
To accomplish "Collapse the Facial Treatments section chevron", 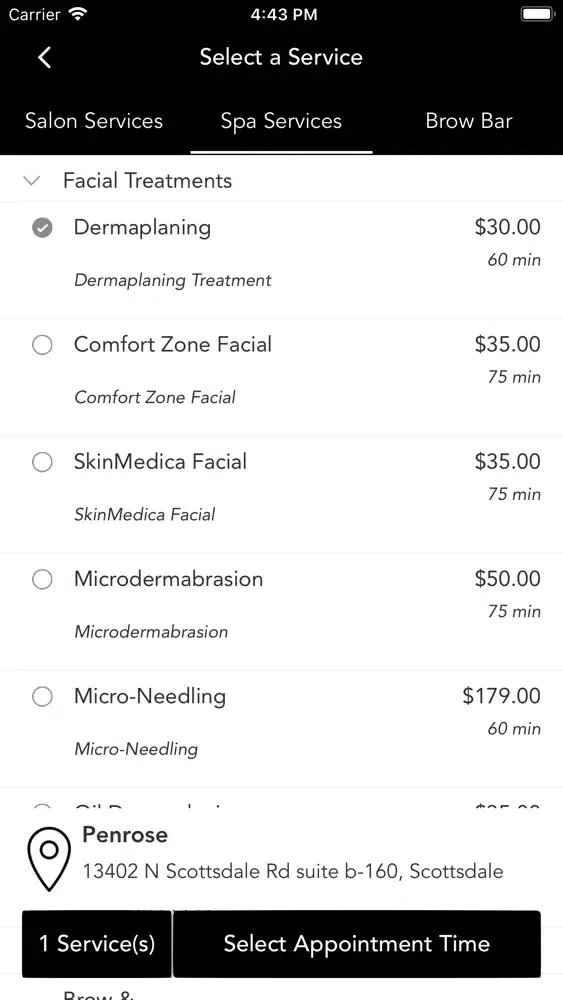I will click(31, 181).
